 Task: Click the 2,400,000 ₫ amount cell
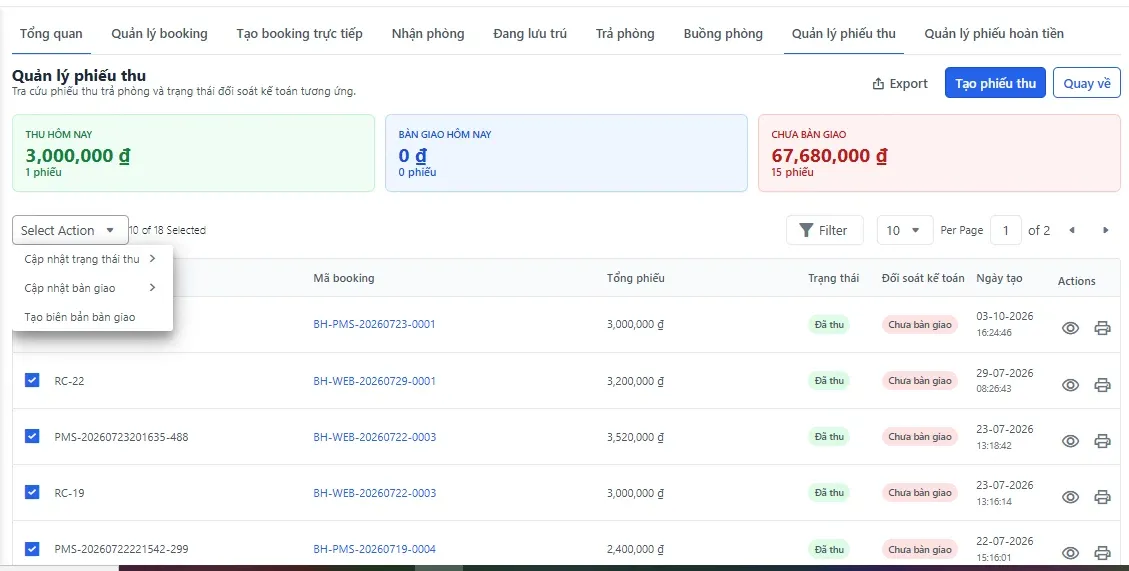click(x=635, y=549)
